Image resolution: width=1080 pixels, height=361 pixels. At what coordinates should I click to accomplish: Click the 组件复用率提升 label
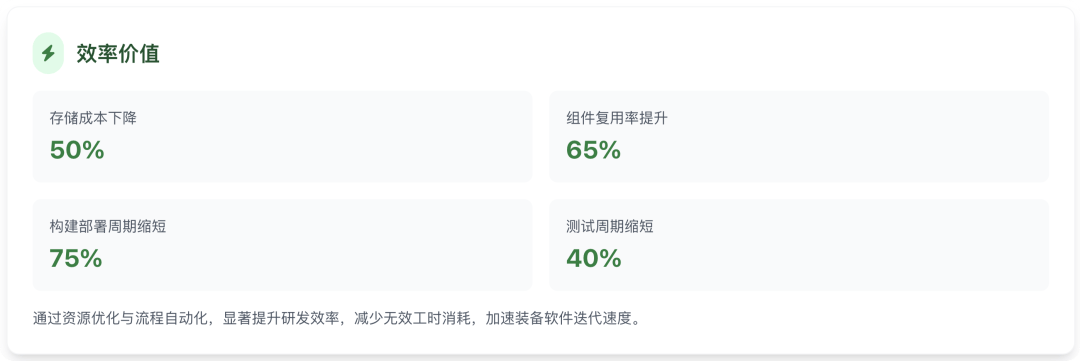click(617, 118)
